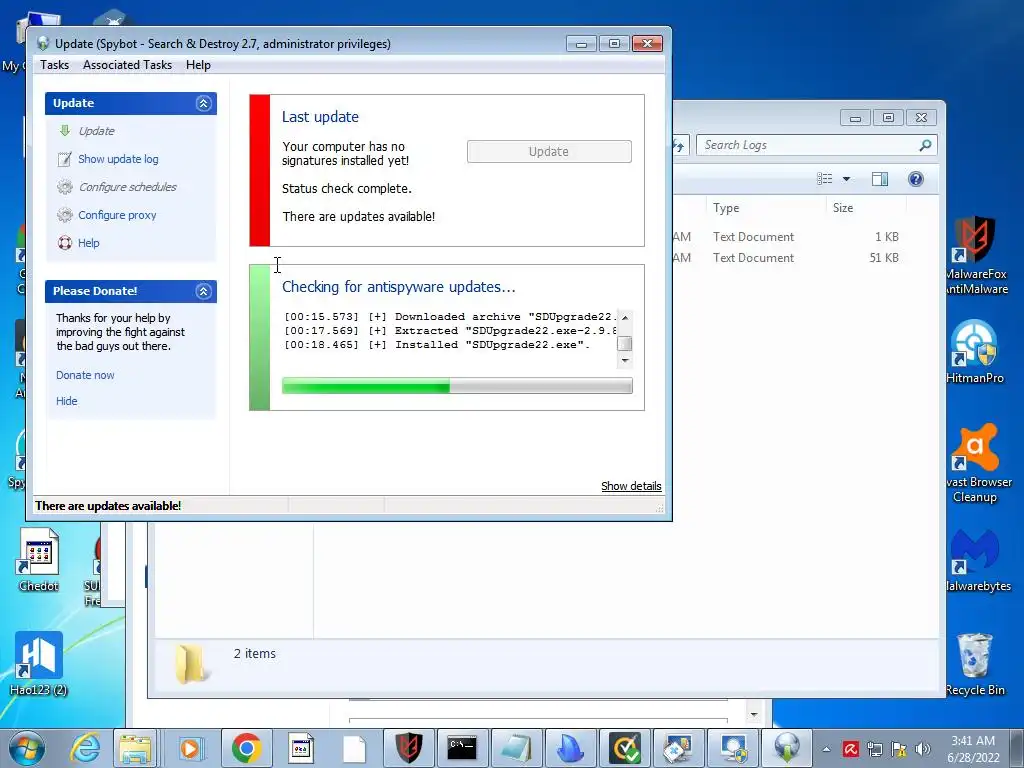This screenshot has height=768, width=1024.
Task: Select the Installed SDUpgrade22.exe log line
Action: [437, 345]
